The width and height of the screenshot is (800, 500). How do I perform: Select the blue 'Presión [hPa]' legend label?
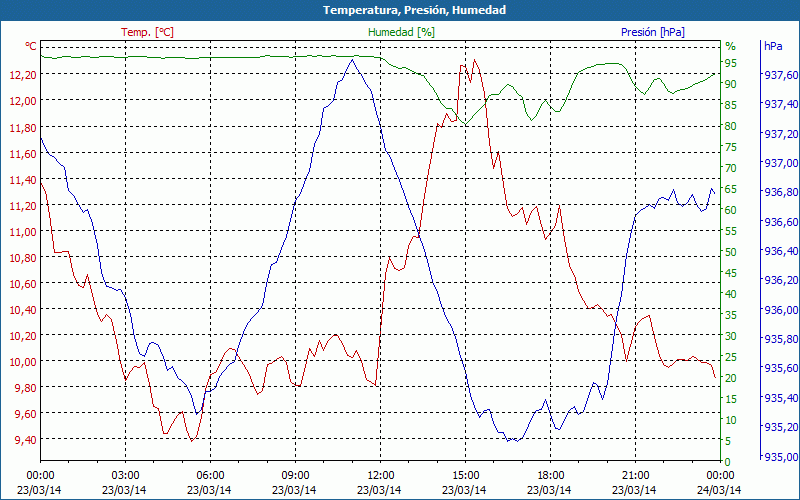point(653,32)
